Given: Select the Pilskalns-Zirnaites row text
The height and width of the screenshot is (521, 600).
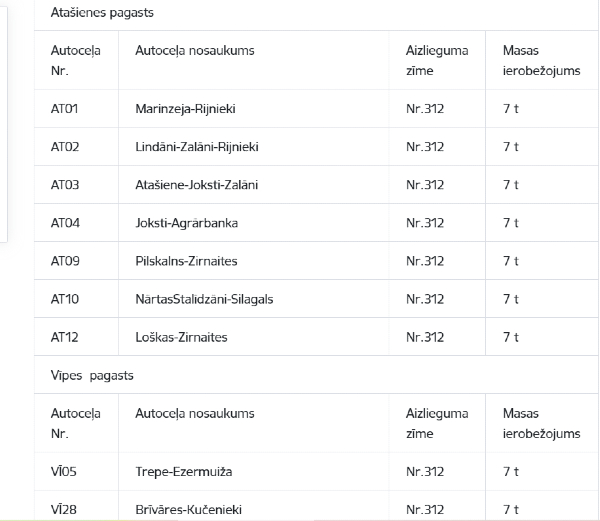Looking at the screenshot, I should [x=186, y=261].
